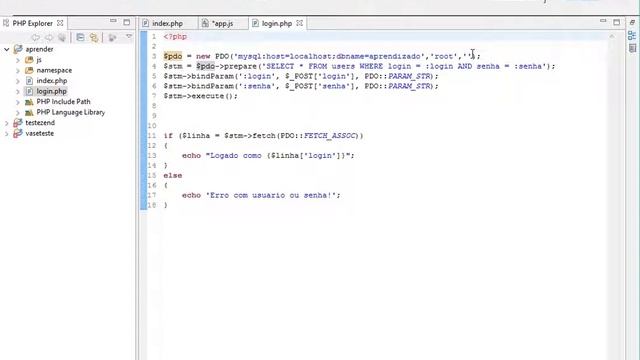
Task: Select PHP Language Library entry
Action: pyautogui.click(x=71, y=112)
